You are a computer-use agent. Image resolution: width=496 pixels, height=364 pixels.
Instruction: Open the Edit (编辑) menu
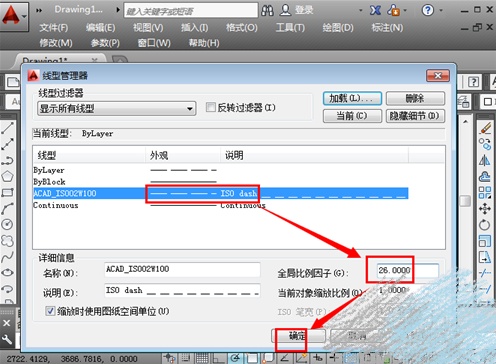pyautogui.click(x=101, y=28)
